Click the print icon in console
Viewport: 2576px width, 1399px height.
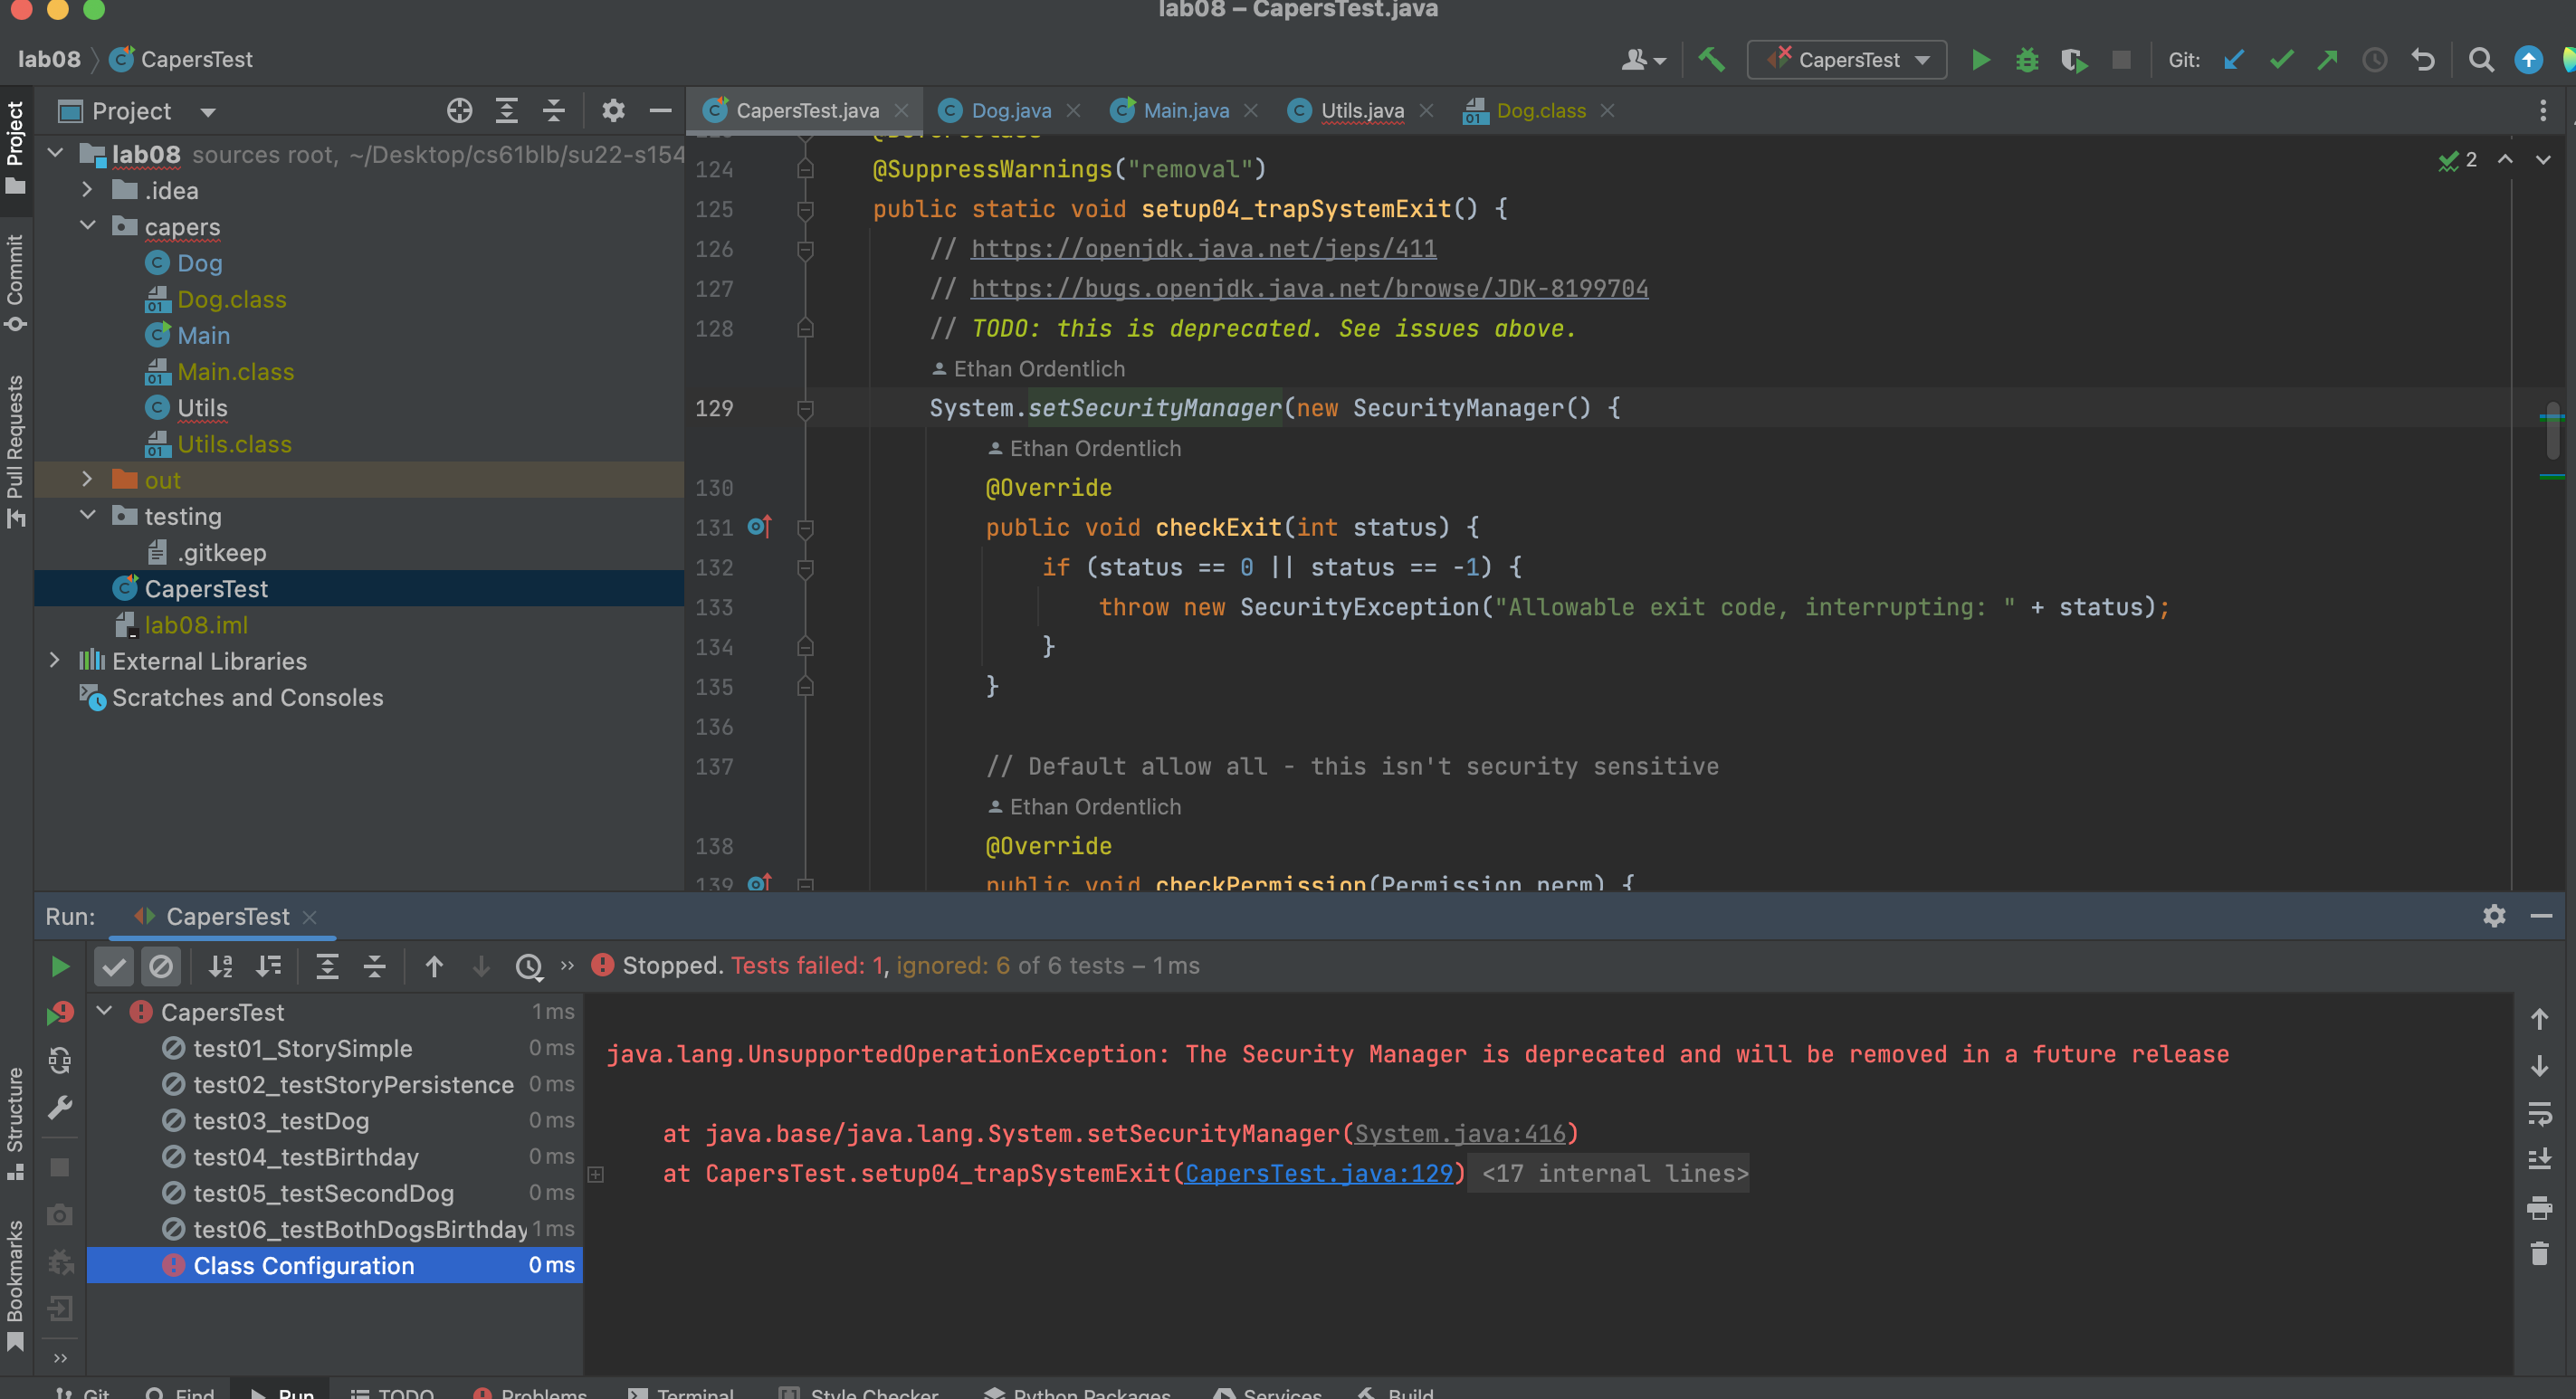click(x=2539, y=1208)
